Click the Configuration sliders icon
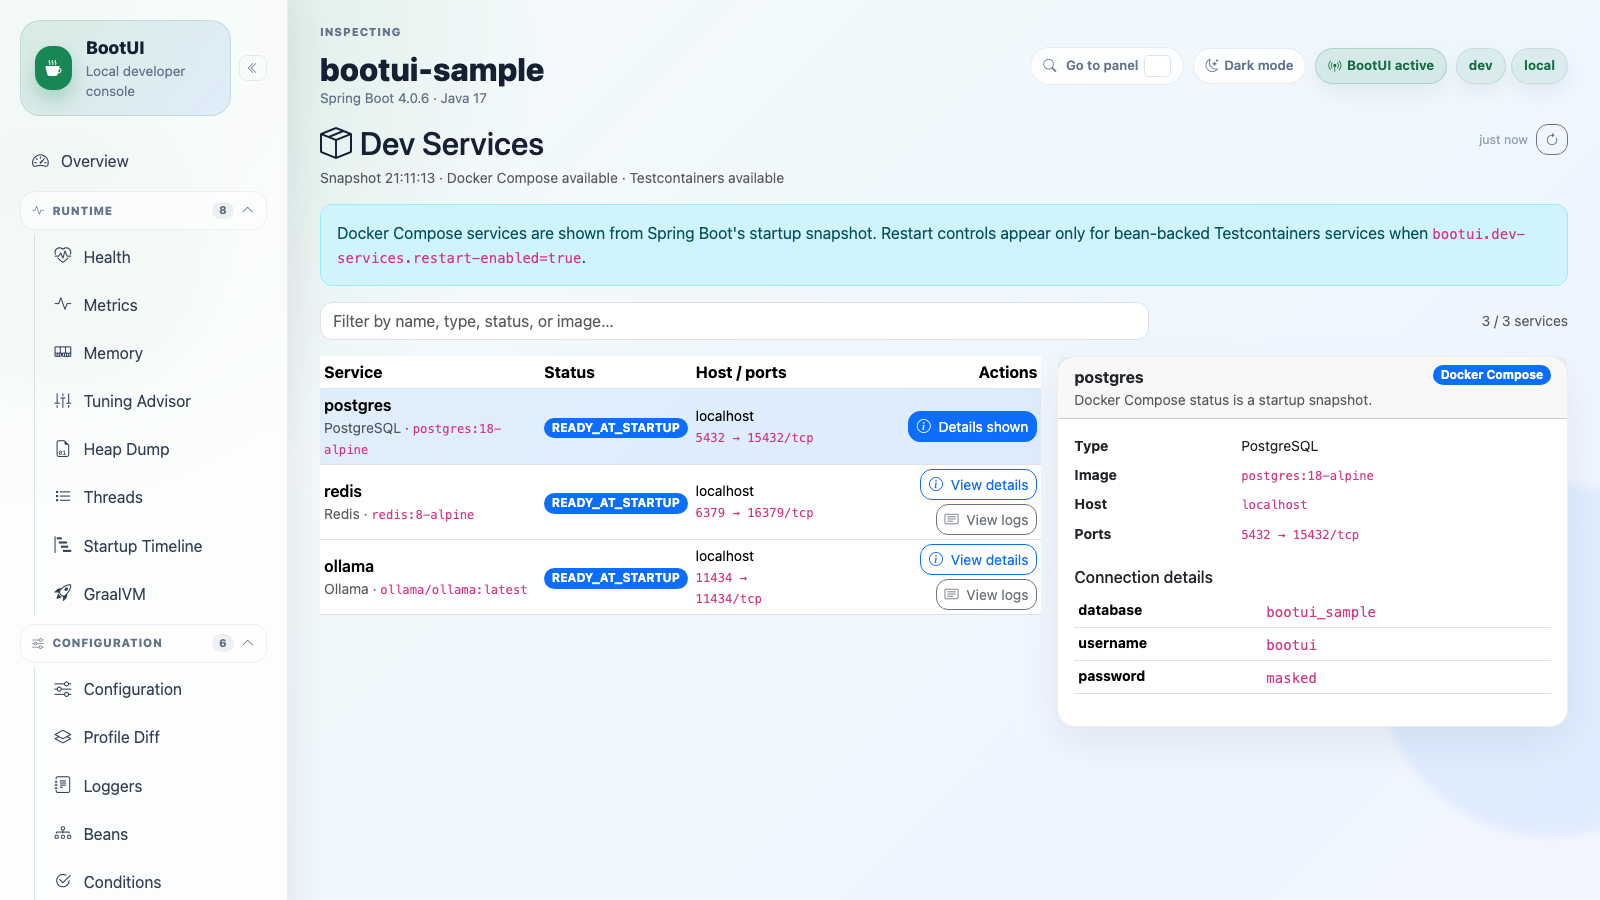Image resolution: width=1600 pixels, height=900 pixels. click(63, 688)
